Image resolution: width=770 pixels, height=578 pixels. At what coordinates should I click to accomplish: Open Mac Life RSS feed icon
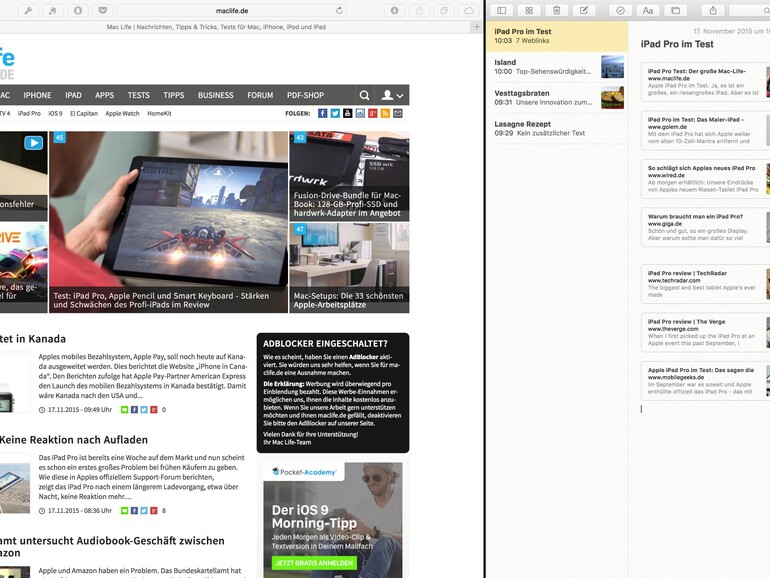(385, 113)
